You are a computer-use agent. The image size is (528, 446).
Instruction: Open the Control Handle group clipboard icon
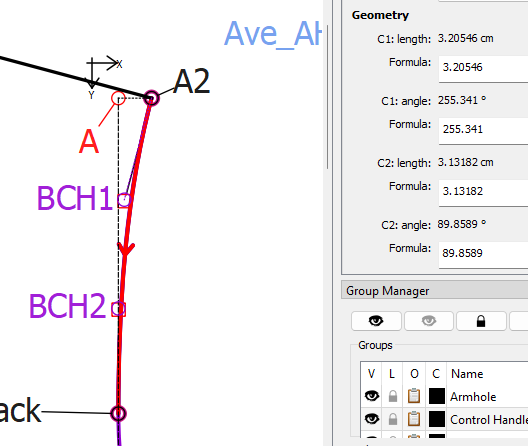414,419
